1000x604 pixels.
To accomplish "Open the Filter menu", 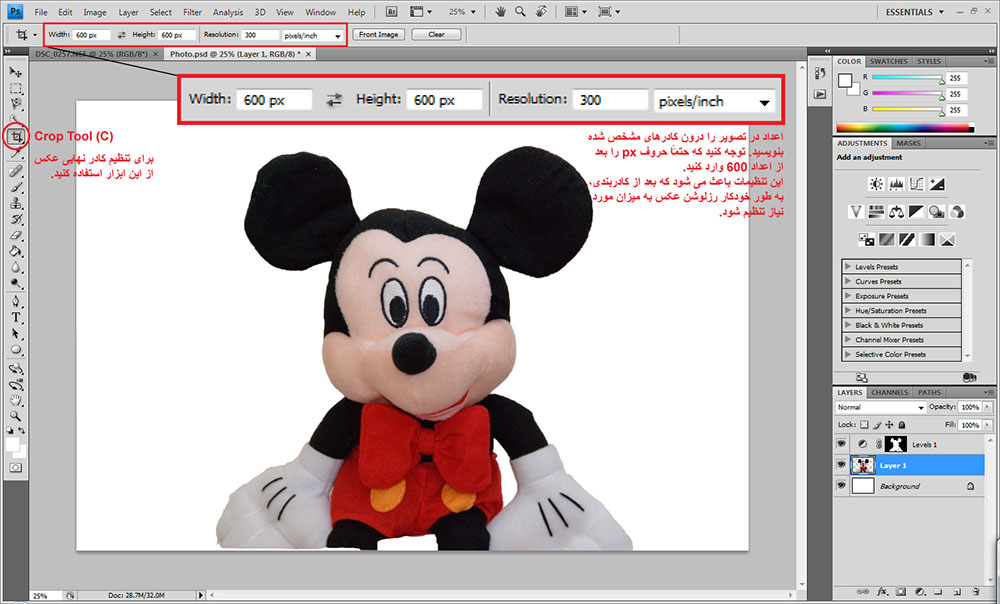I will (192, 12).
